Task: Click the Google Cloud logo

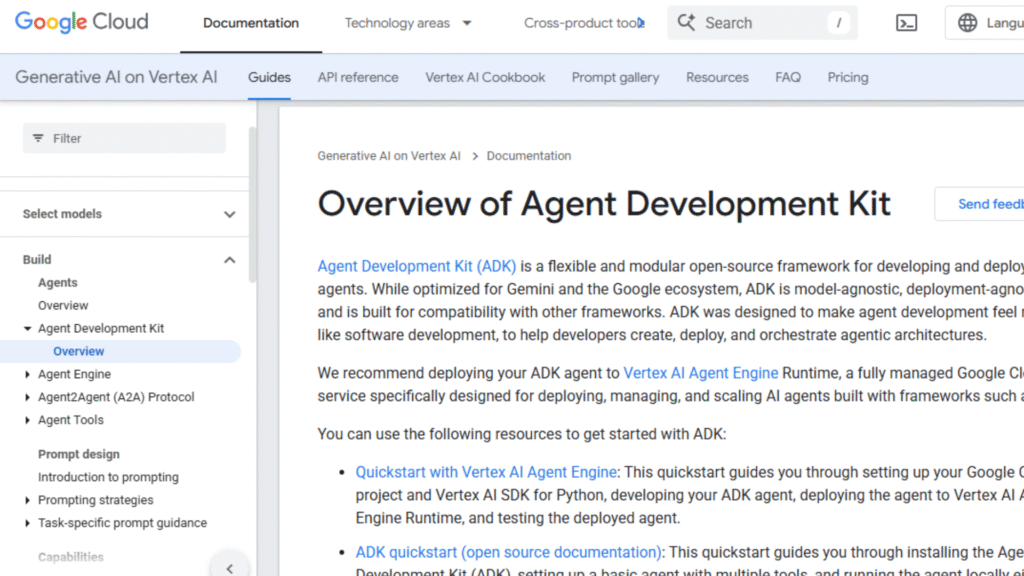Action: [x=82, y=22]
